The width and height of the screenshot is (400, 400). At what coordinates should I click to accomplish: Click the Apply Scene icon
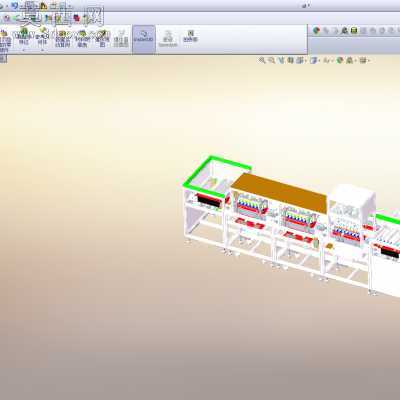coord(349,60)
